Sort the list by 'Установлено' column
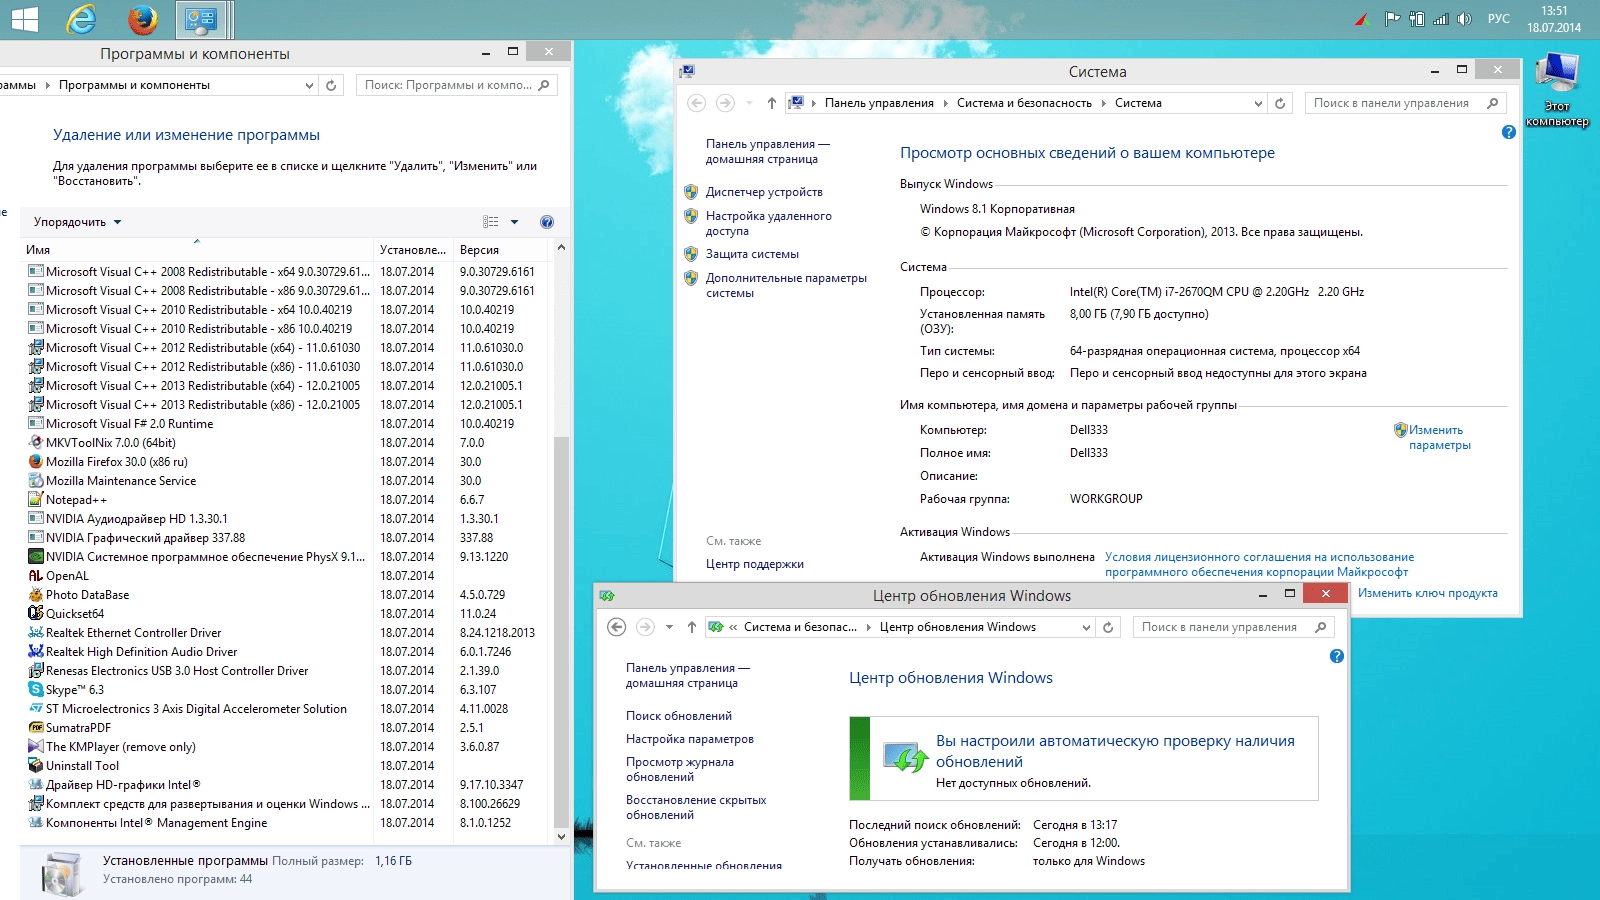This screenshot has height=900, width=1600. click(413, 249)
